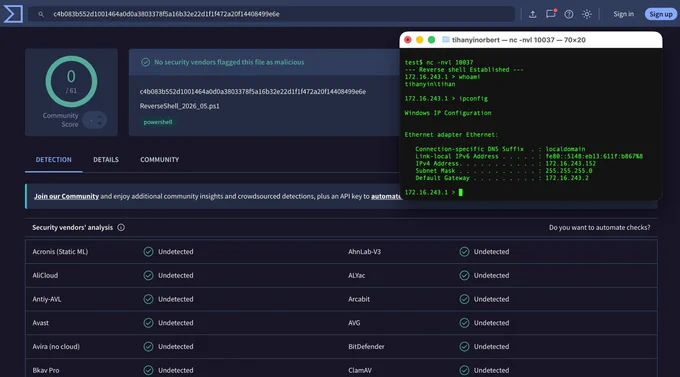Click AVG undetected check icon
This screenshot has width=680, height=377.
click(x=464, y=323)
